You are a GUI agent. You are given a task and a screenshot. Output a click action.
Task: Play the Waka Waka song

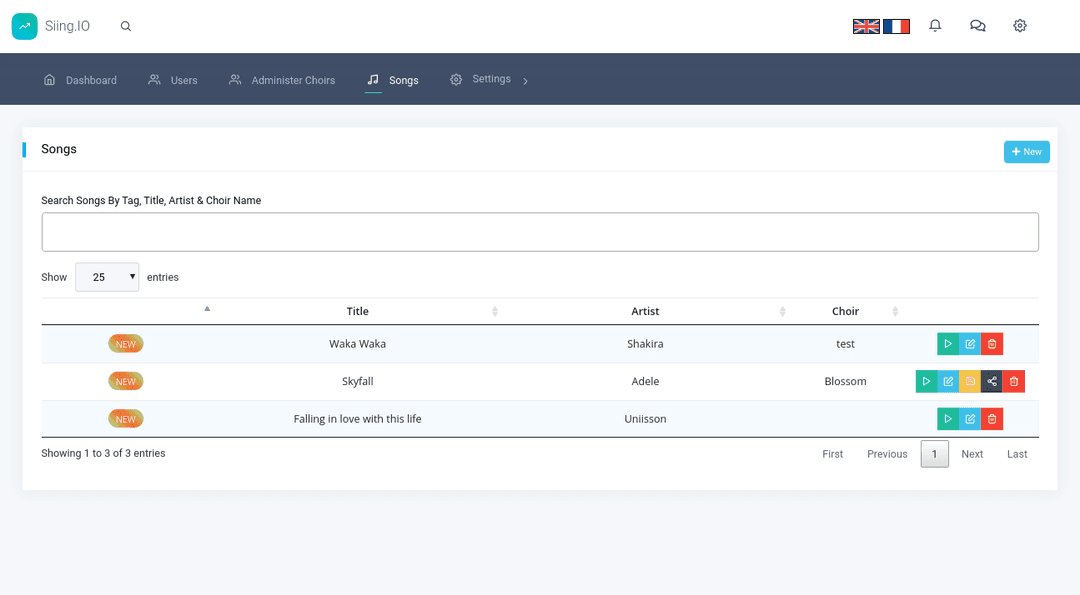click(x=948, y=344)
